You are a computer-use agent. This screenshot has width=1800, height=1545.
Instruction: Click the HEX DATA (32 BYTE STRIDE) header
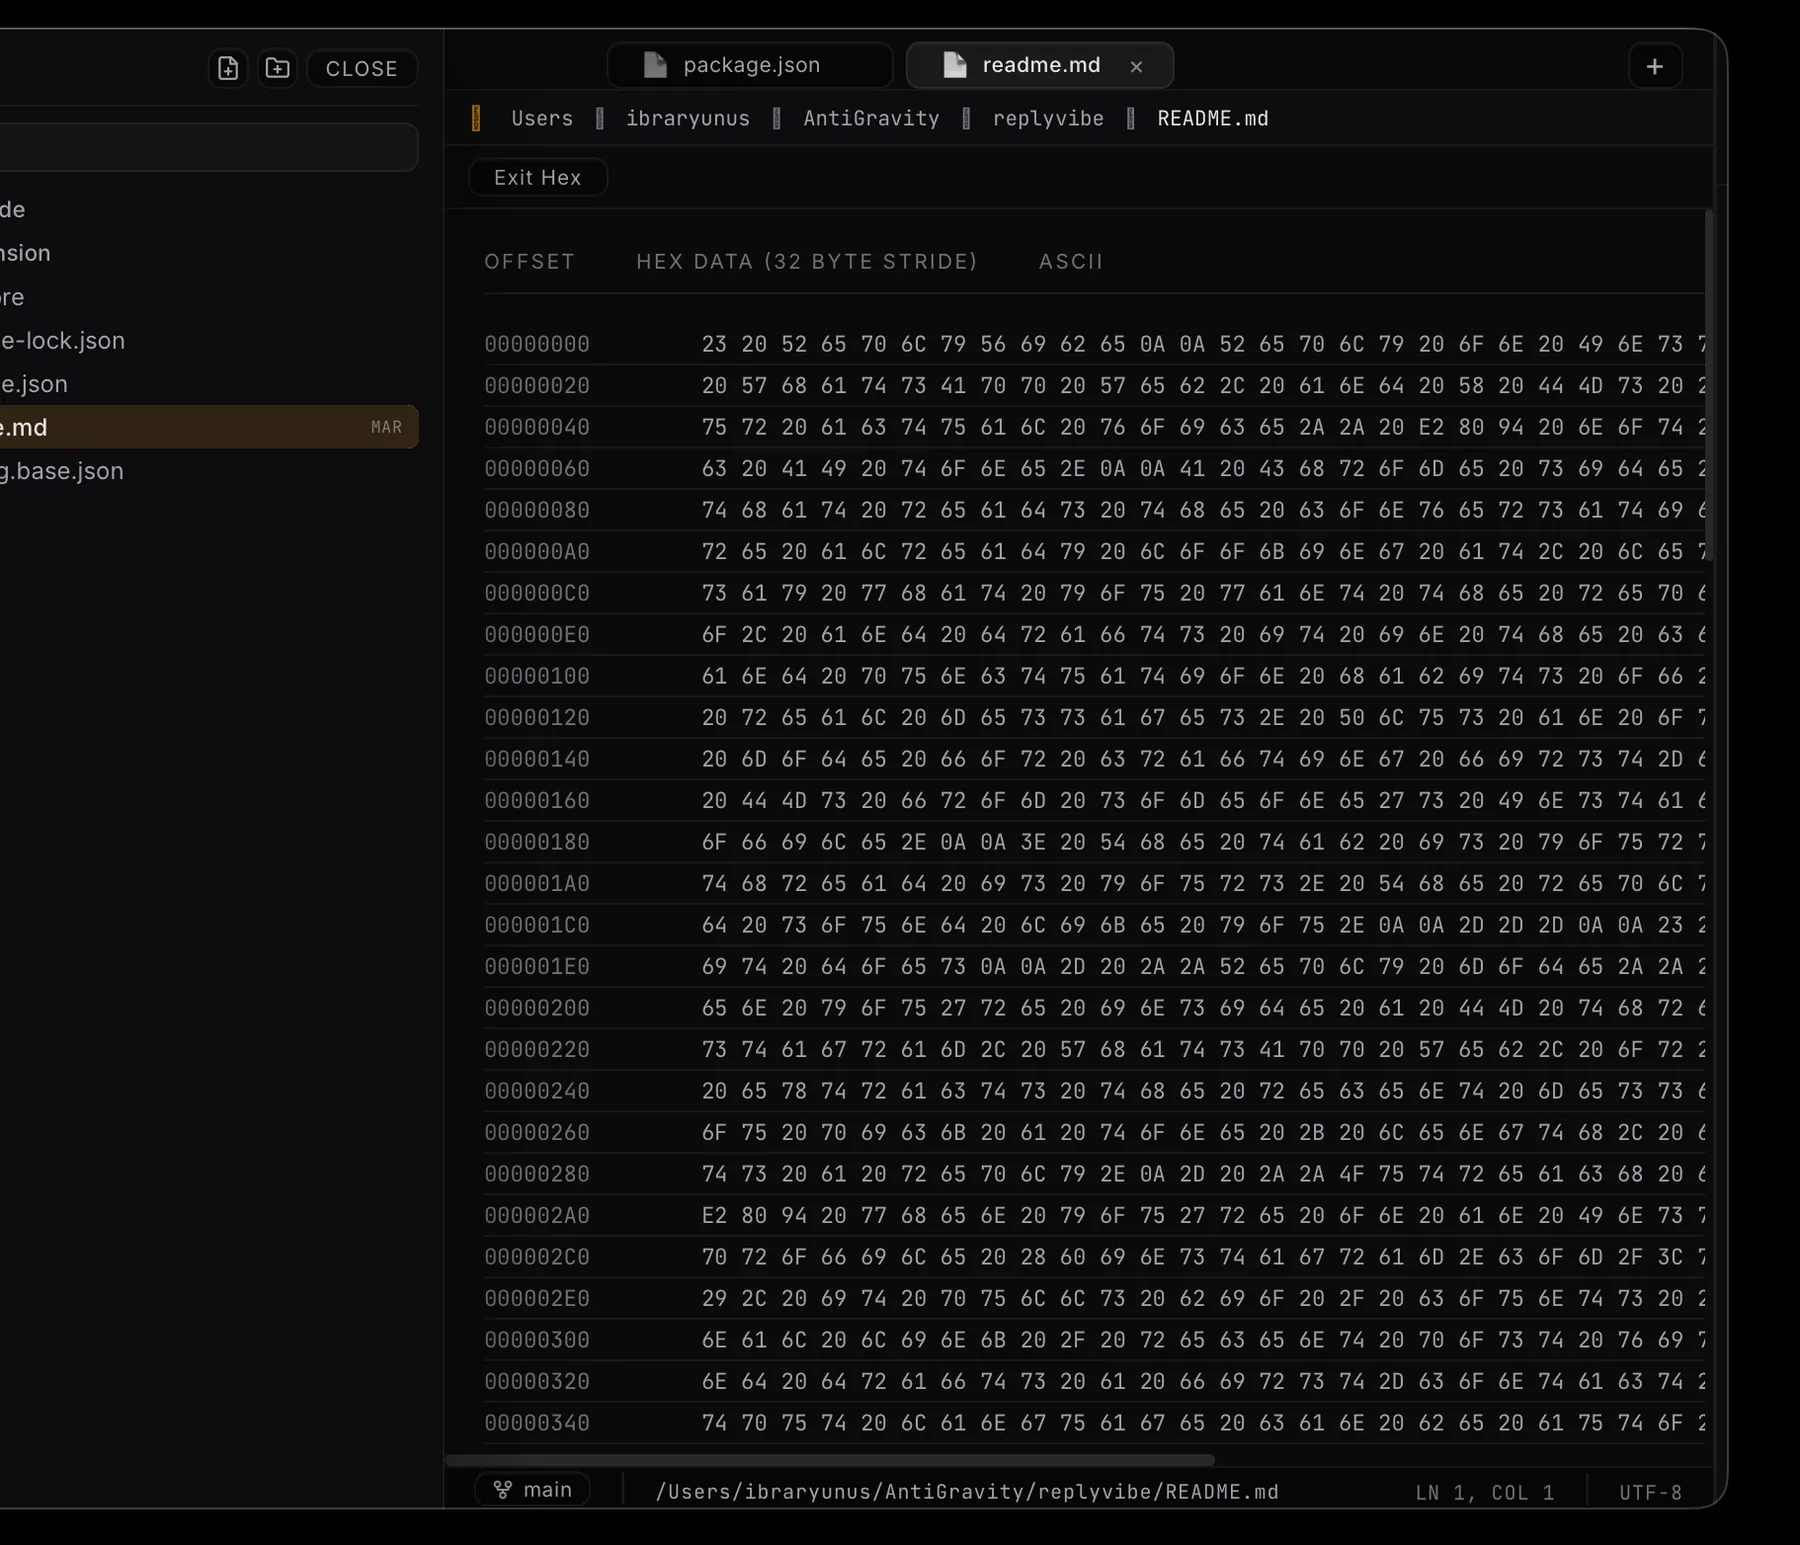[807, 262]
